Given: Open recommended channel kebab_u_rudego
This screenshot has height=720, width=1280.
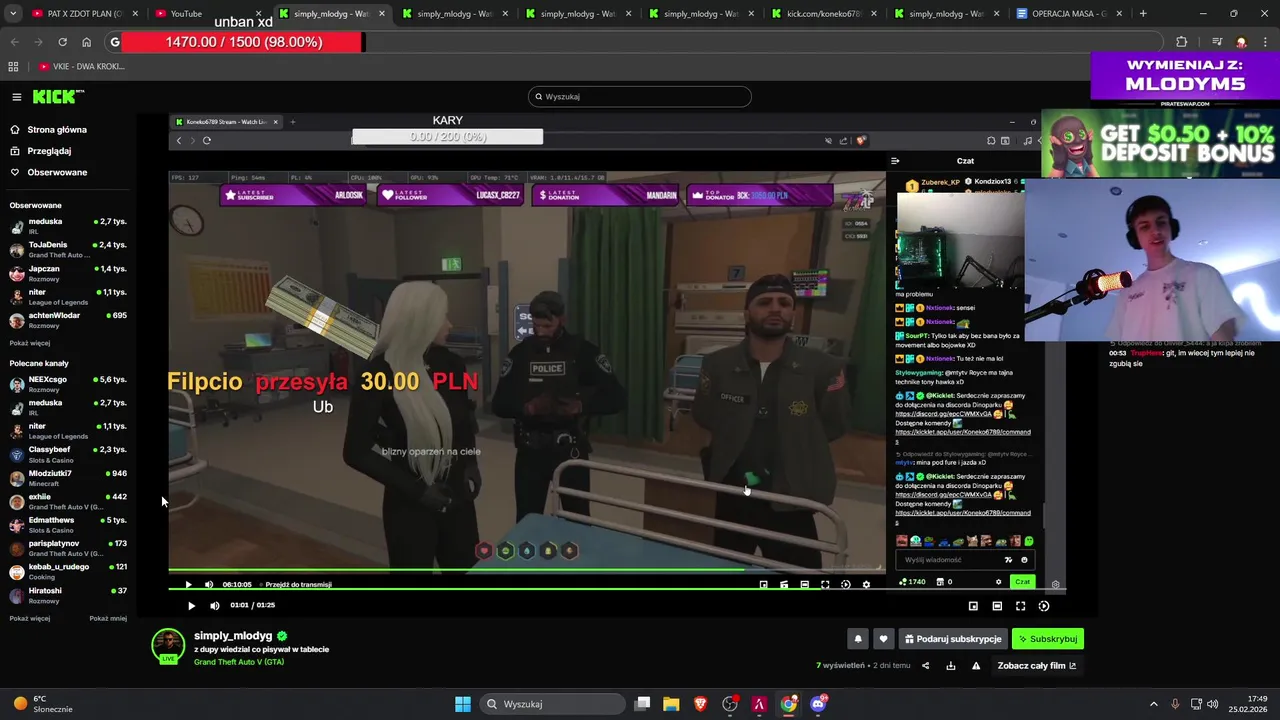Looking at the screenshot, I should (68, 571).
